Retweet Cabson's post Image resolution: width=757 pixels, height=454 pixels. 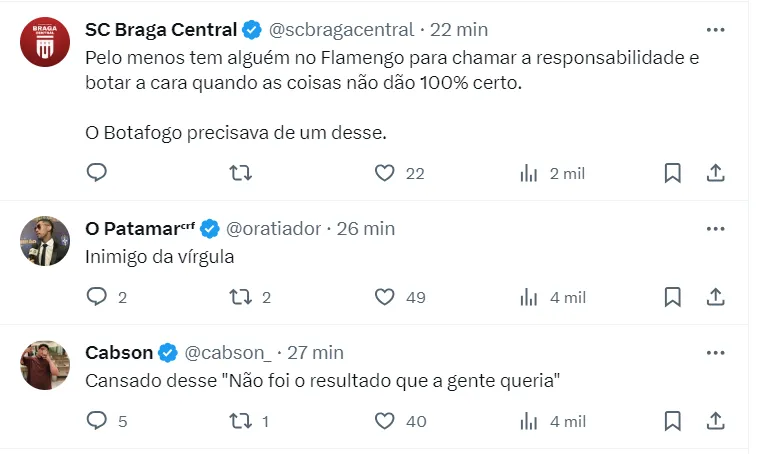(241, 421)
